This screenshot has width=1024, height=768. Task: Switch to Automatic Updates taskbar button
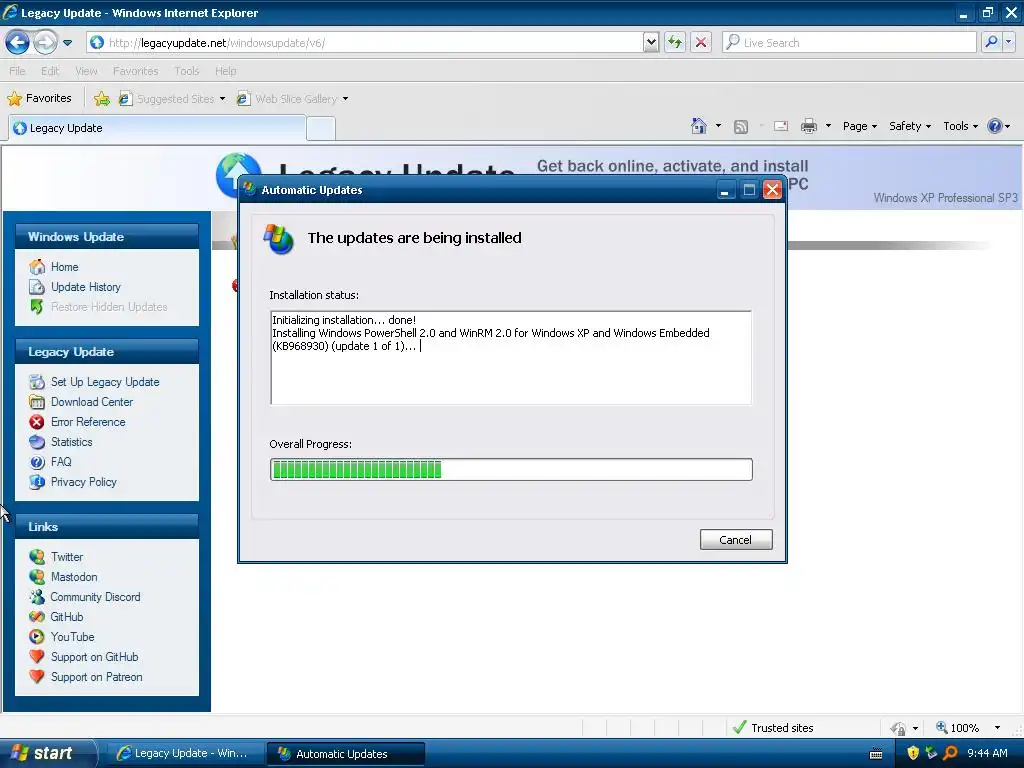point(346,754)
